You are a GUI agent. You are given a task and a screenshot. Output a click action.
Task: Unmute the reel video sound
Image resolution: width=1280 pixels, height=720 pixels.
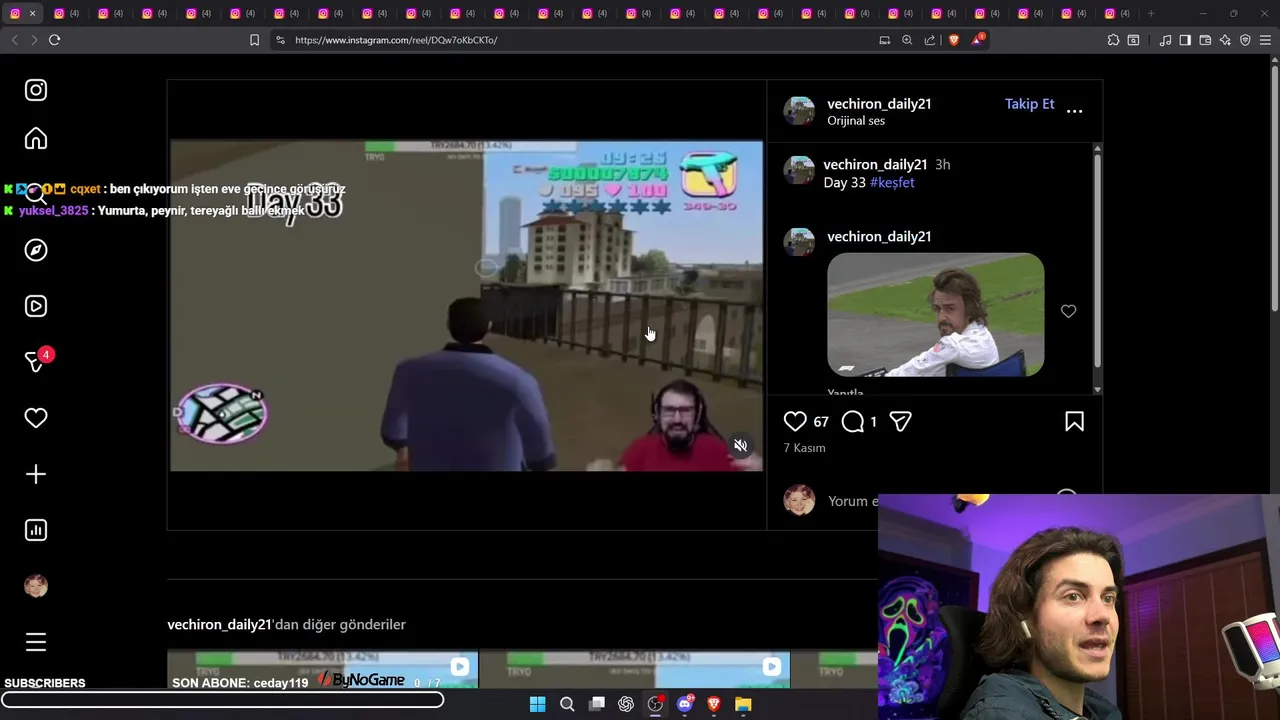point(740,446)
